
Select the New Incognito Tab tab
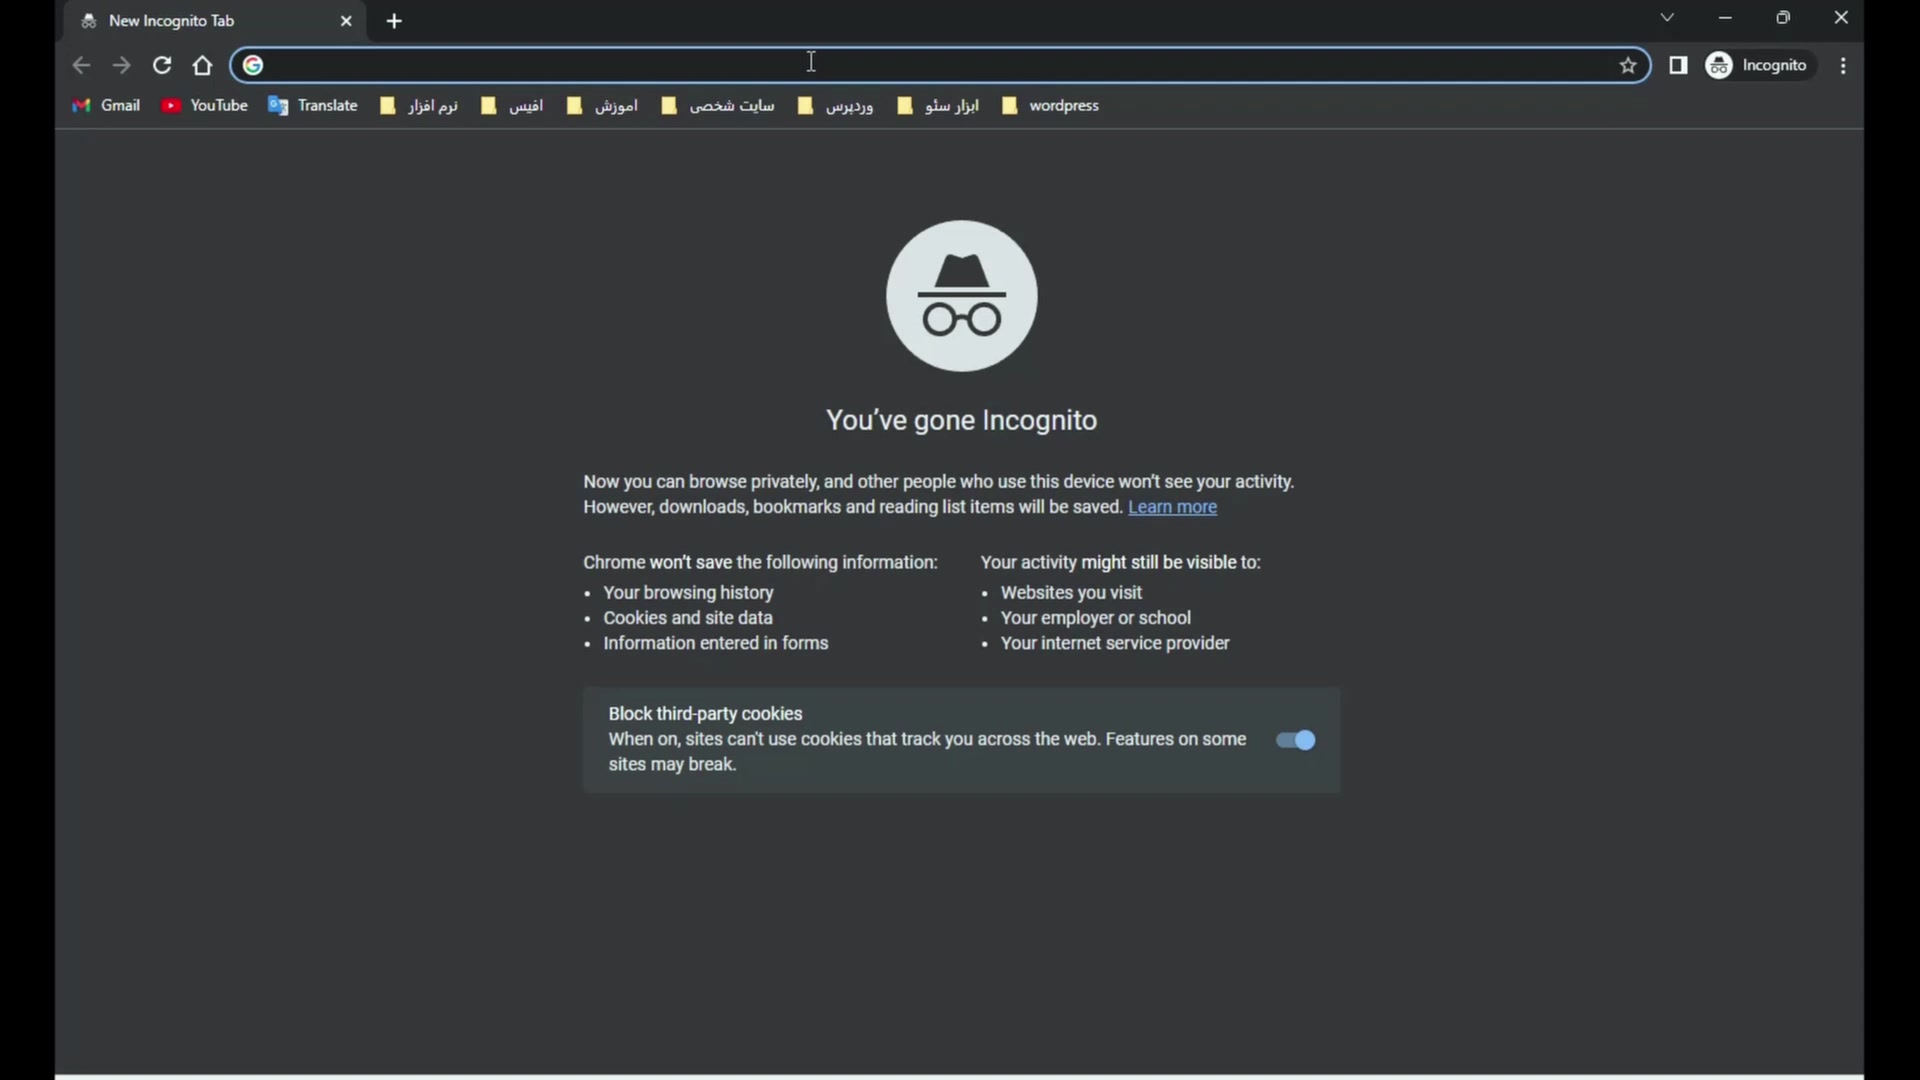[x=200, y=21]
